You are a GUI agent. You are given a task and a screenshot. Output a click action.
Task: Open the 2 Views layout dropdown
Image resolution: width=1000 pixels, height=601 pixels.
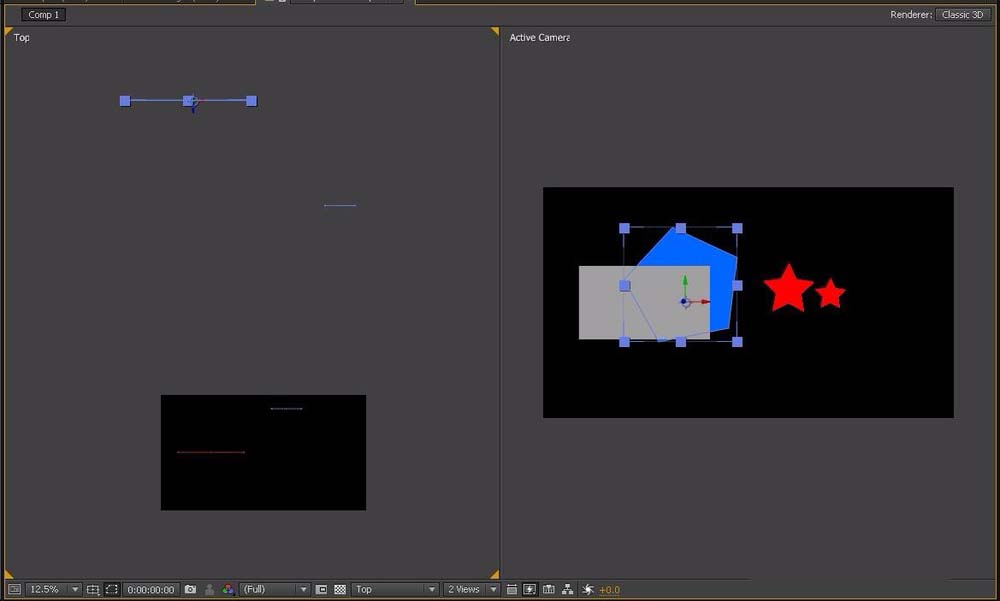click(x=471, y=590)
